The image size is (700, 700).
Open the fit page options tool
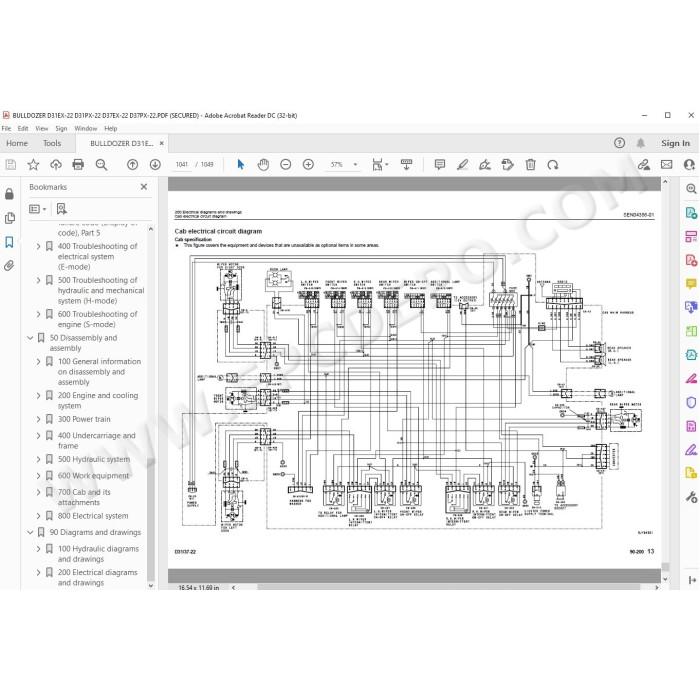coord(379,165)
